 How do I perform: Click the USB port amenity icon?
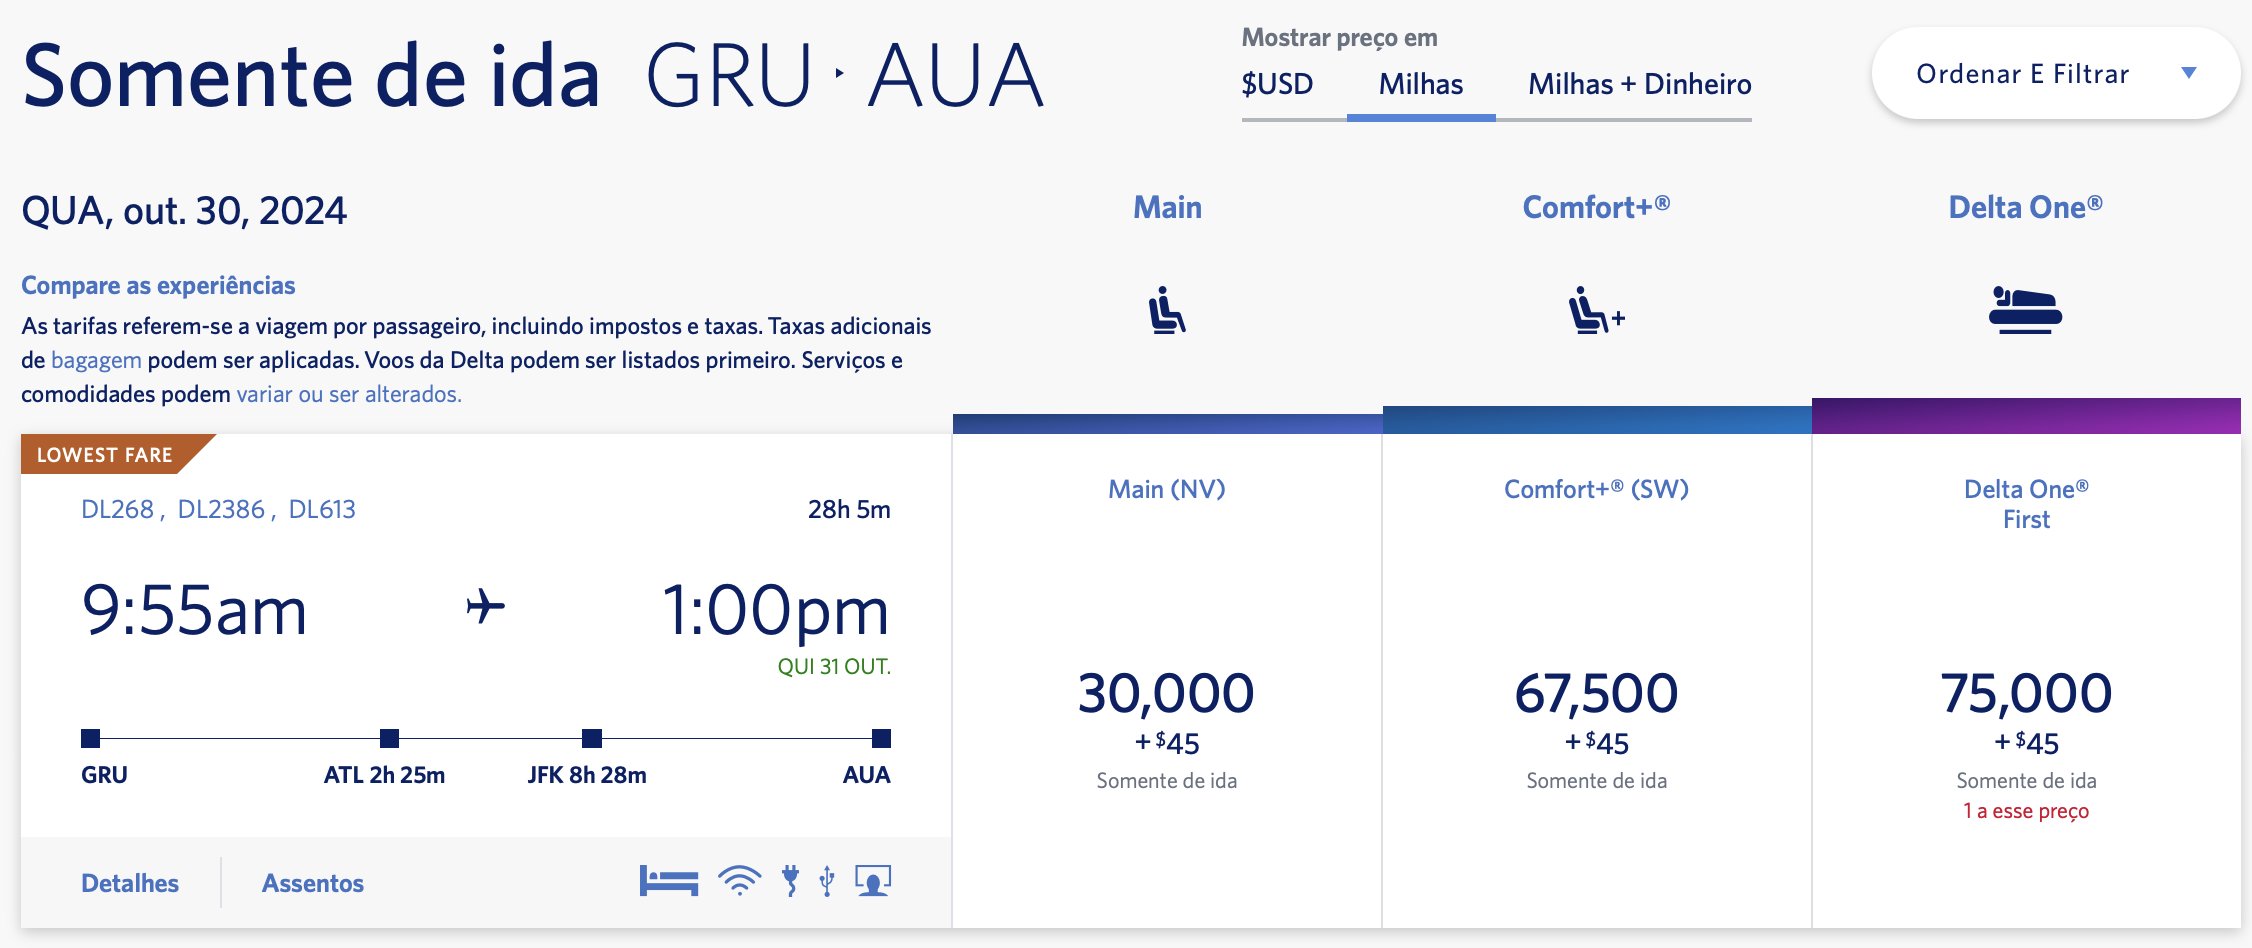click(x=827, y=881)
